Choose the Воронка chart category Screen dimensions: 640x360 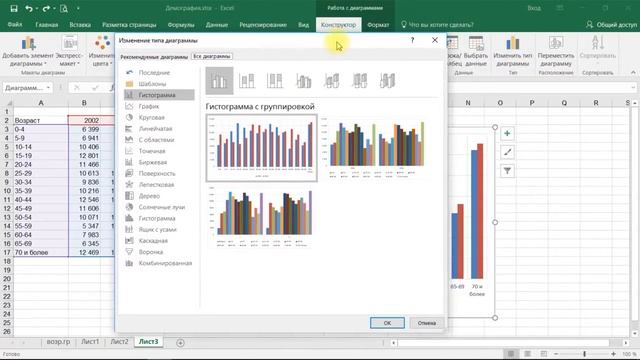pyautogui.click(x=159, y=252)
